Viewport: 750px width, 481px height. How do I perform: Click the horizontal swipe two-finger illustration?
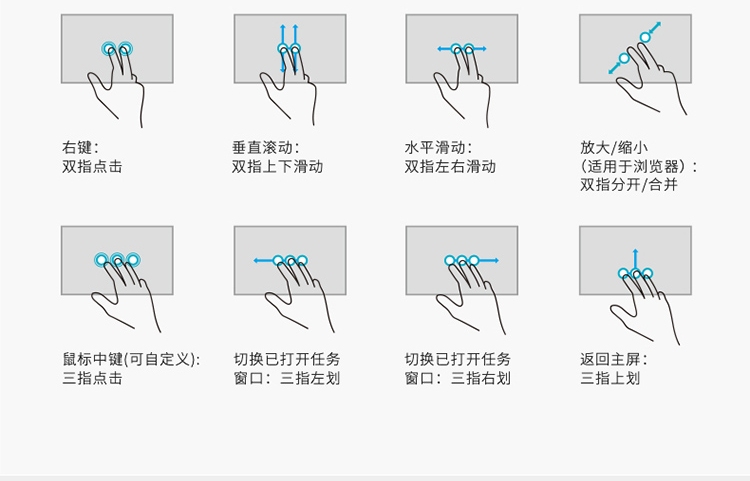[462, 70]
